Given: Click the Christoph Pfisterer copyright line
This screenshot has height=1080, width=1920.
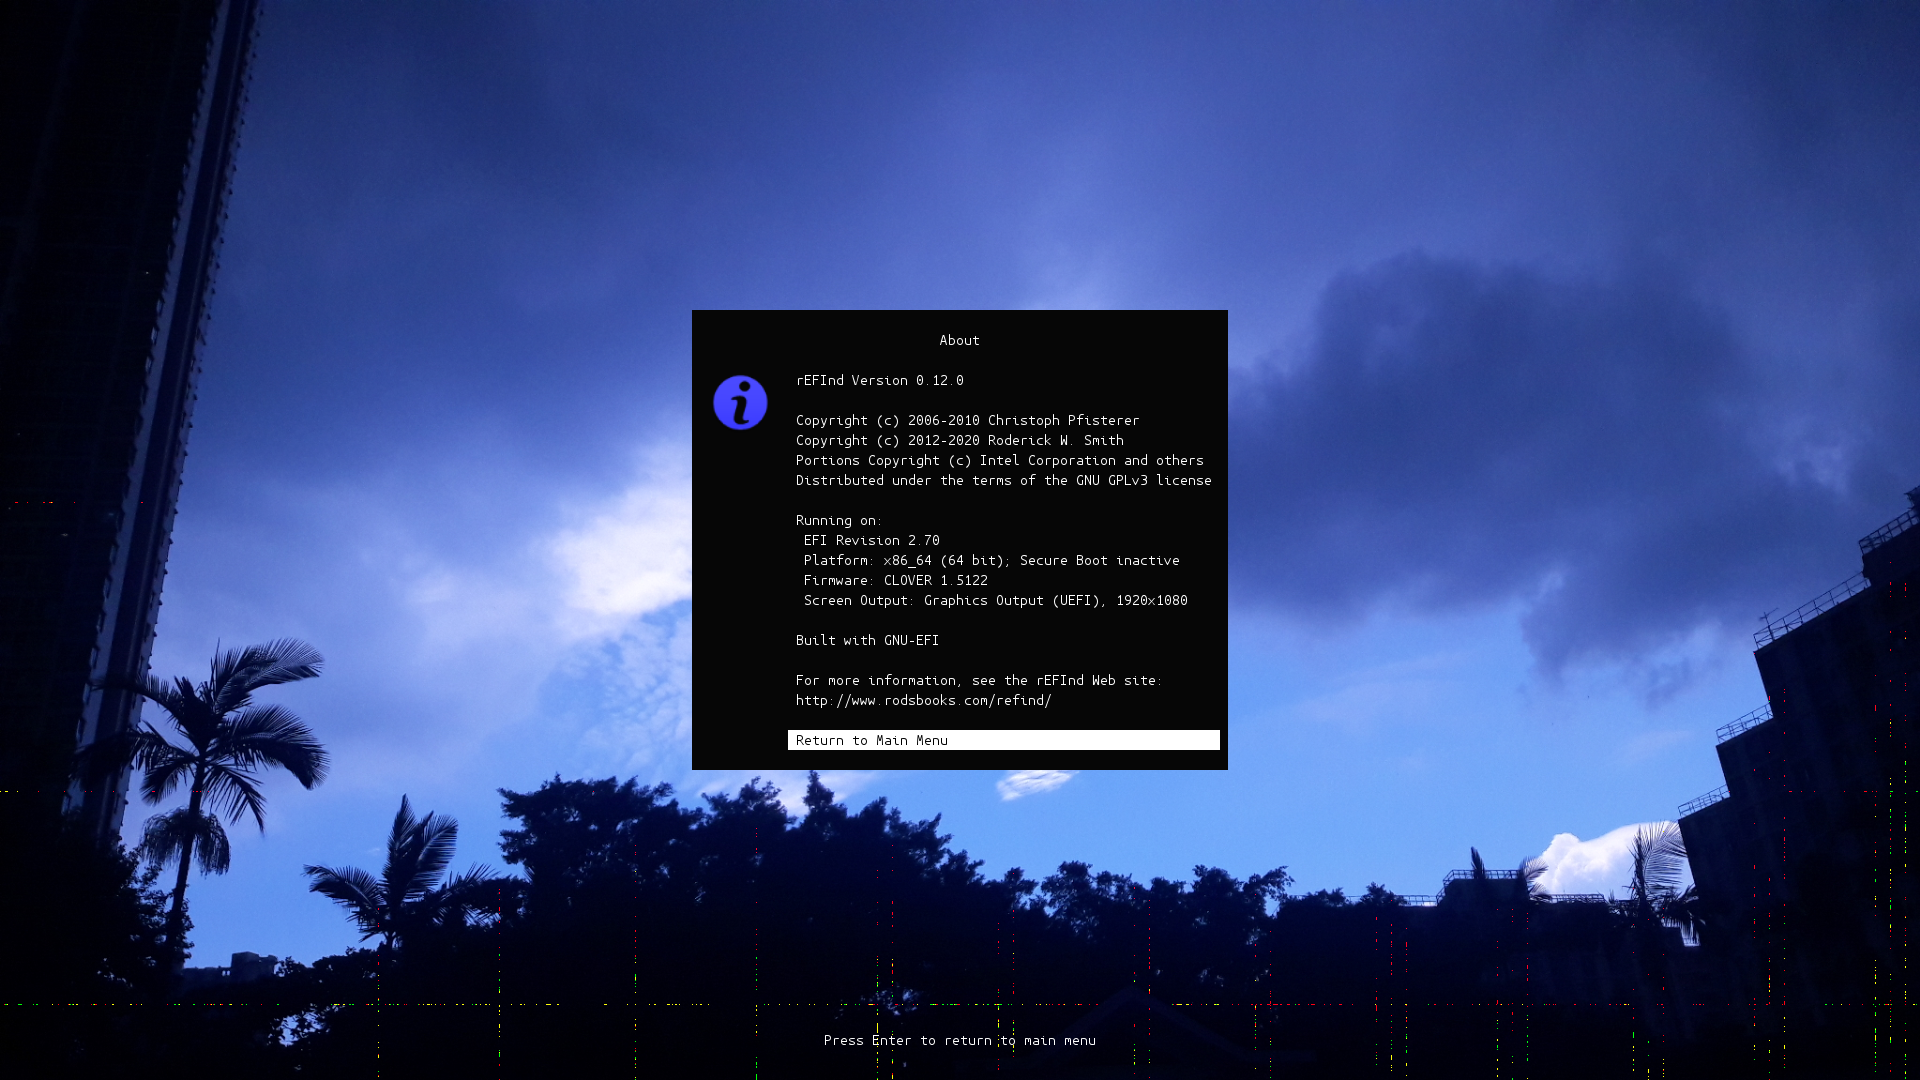Looking at the screenshot, I should 967,420.
